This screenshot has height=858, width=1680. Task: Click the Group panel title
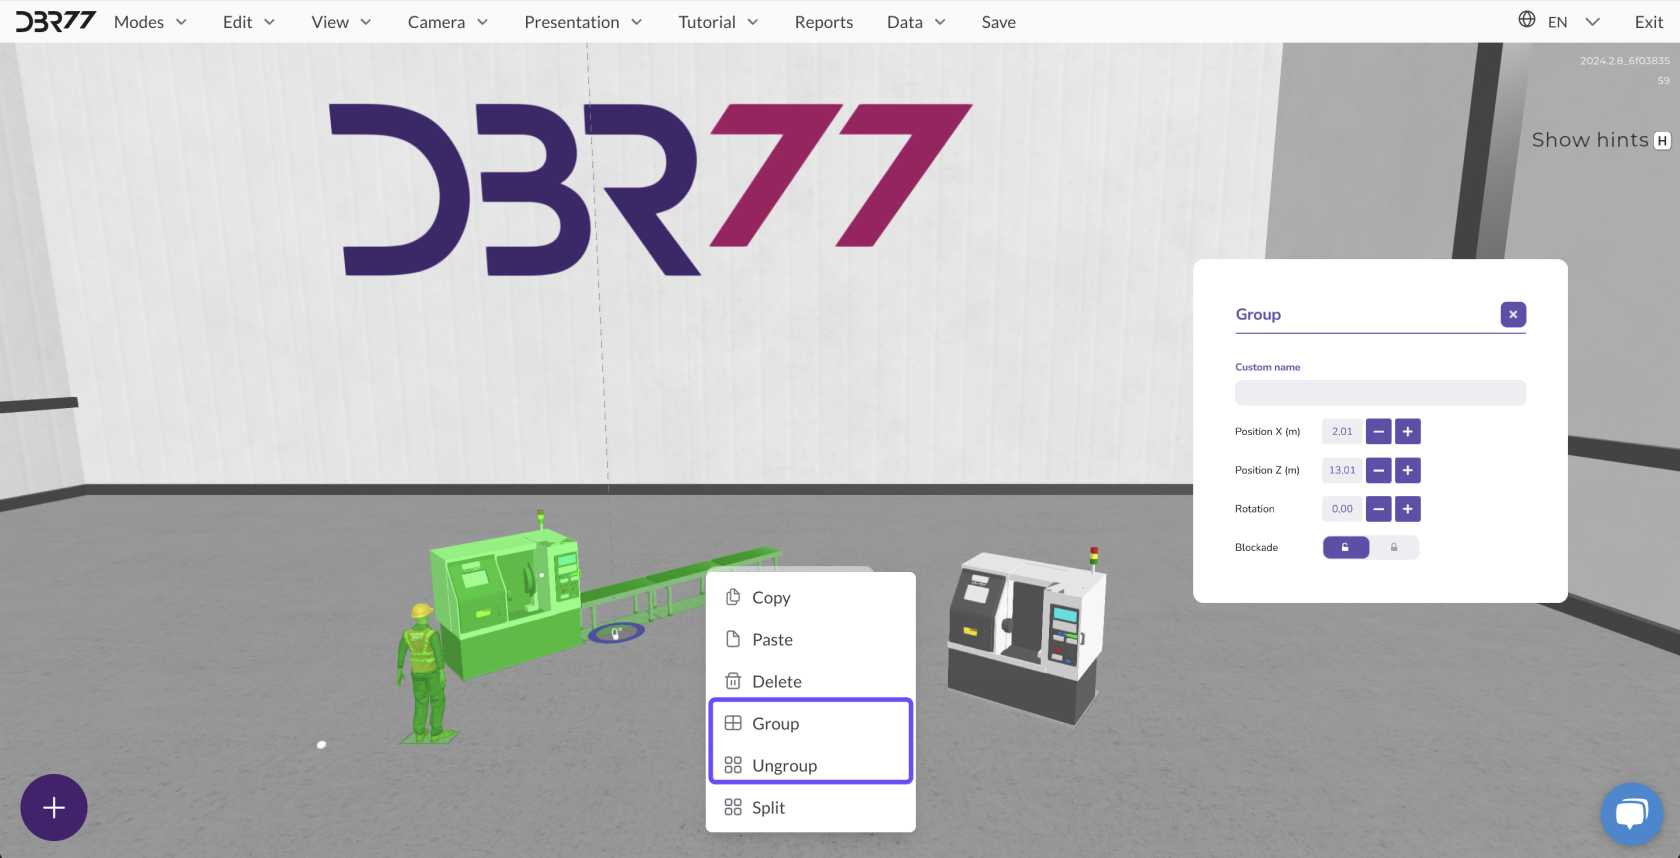(1258, 314)
